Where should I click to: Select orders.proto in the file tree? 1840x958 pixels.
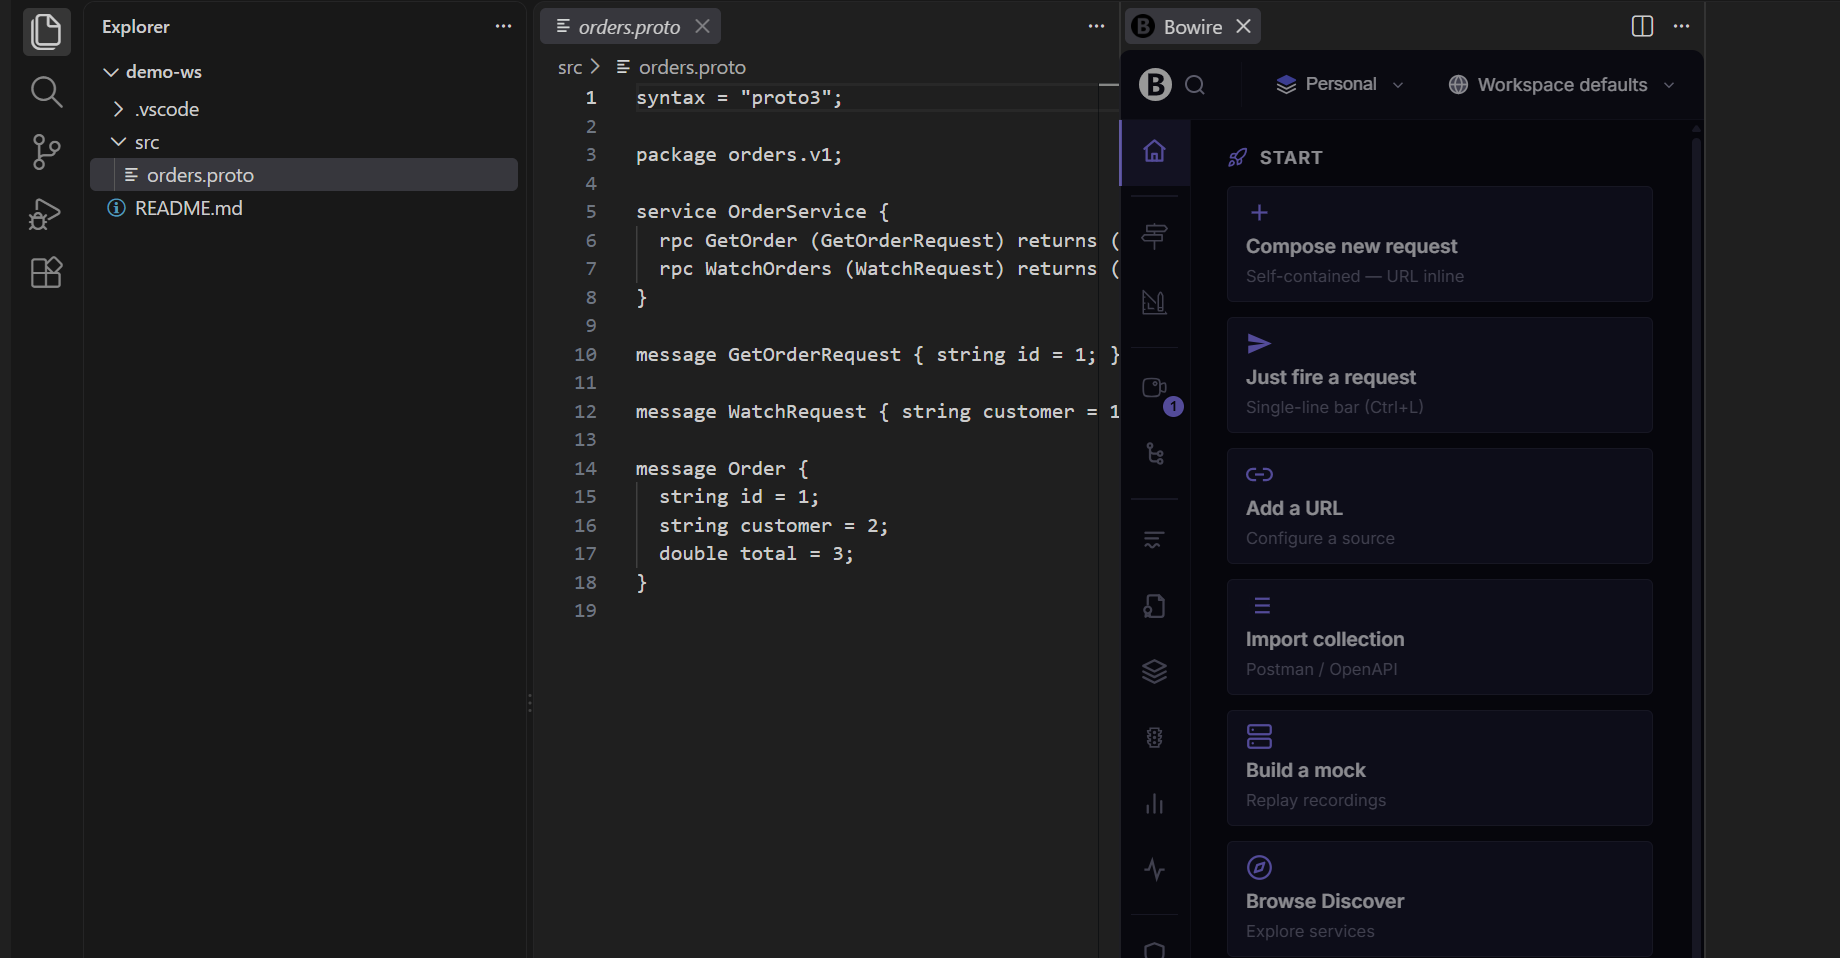pos(304,175)
